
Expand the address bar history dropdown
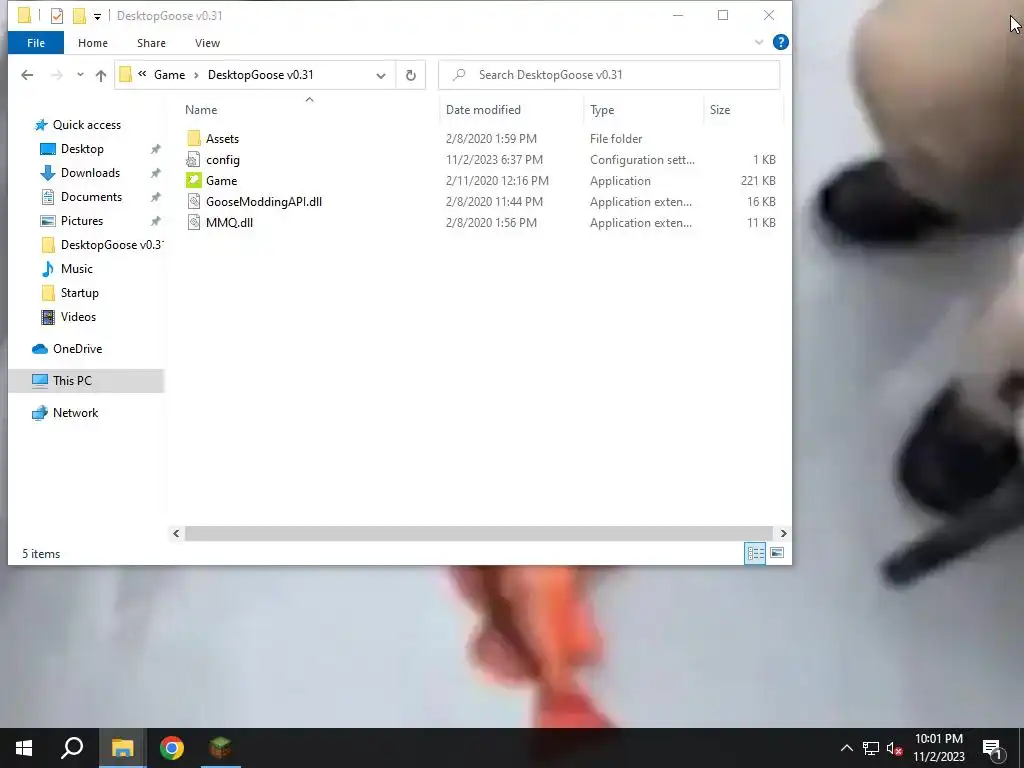point(381,76)
